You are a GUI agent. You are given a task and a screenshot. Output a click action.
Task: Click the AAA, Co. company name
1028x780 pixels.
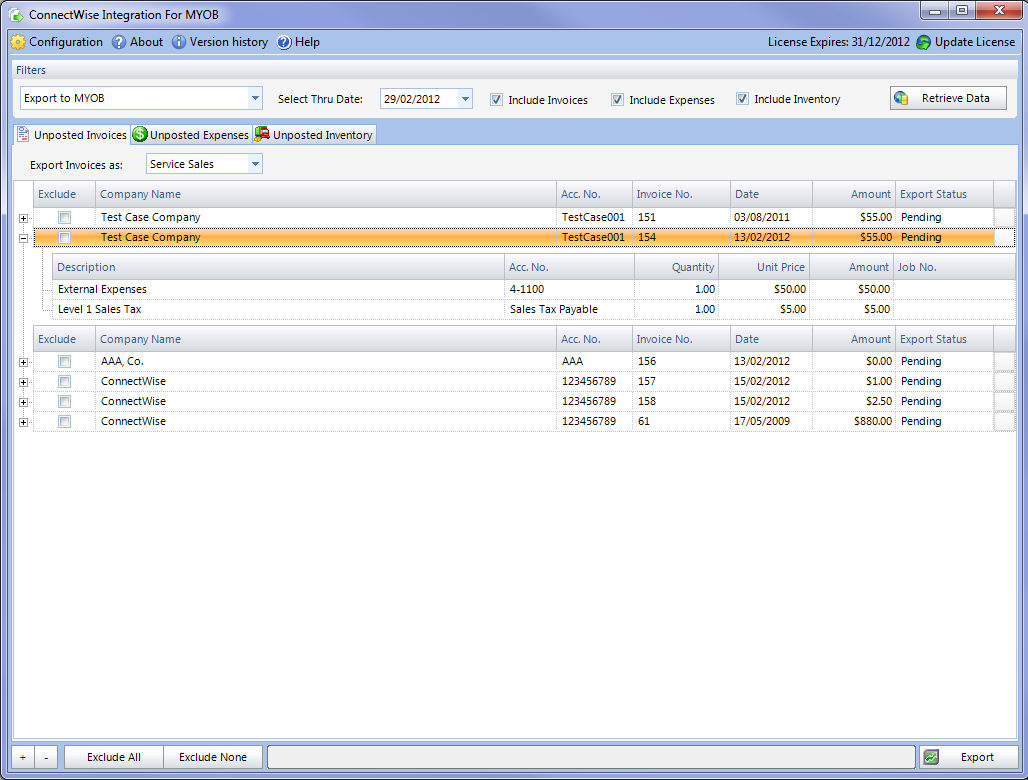coord(122,361)
